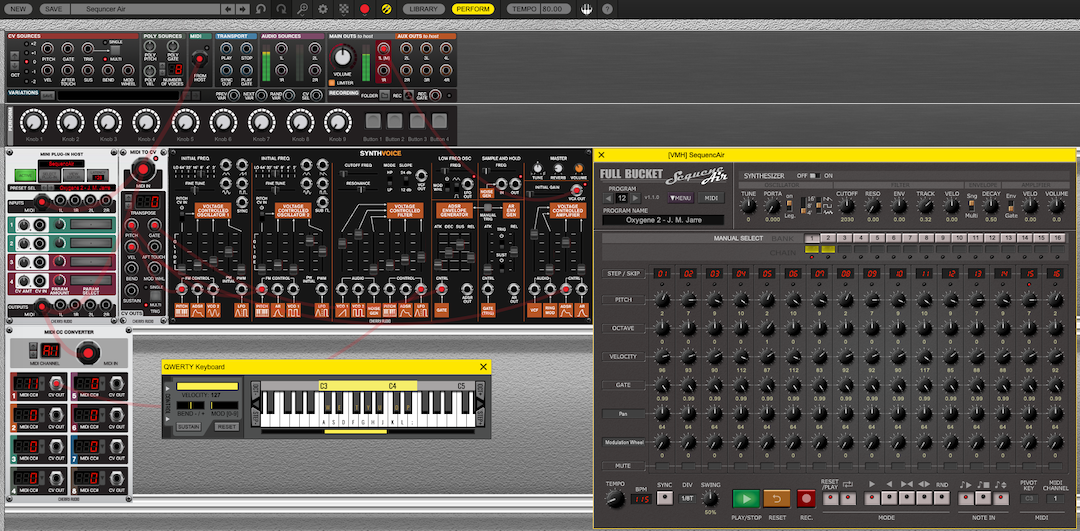Click the SAVE button in top toolbar
1080x531 pixels.
tap(52, 9)
